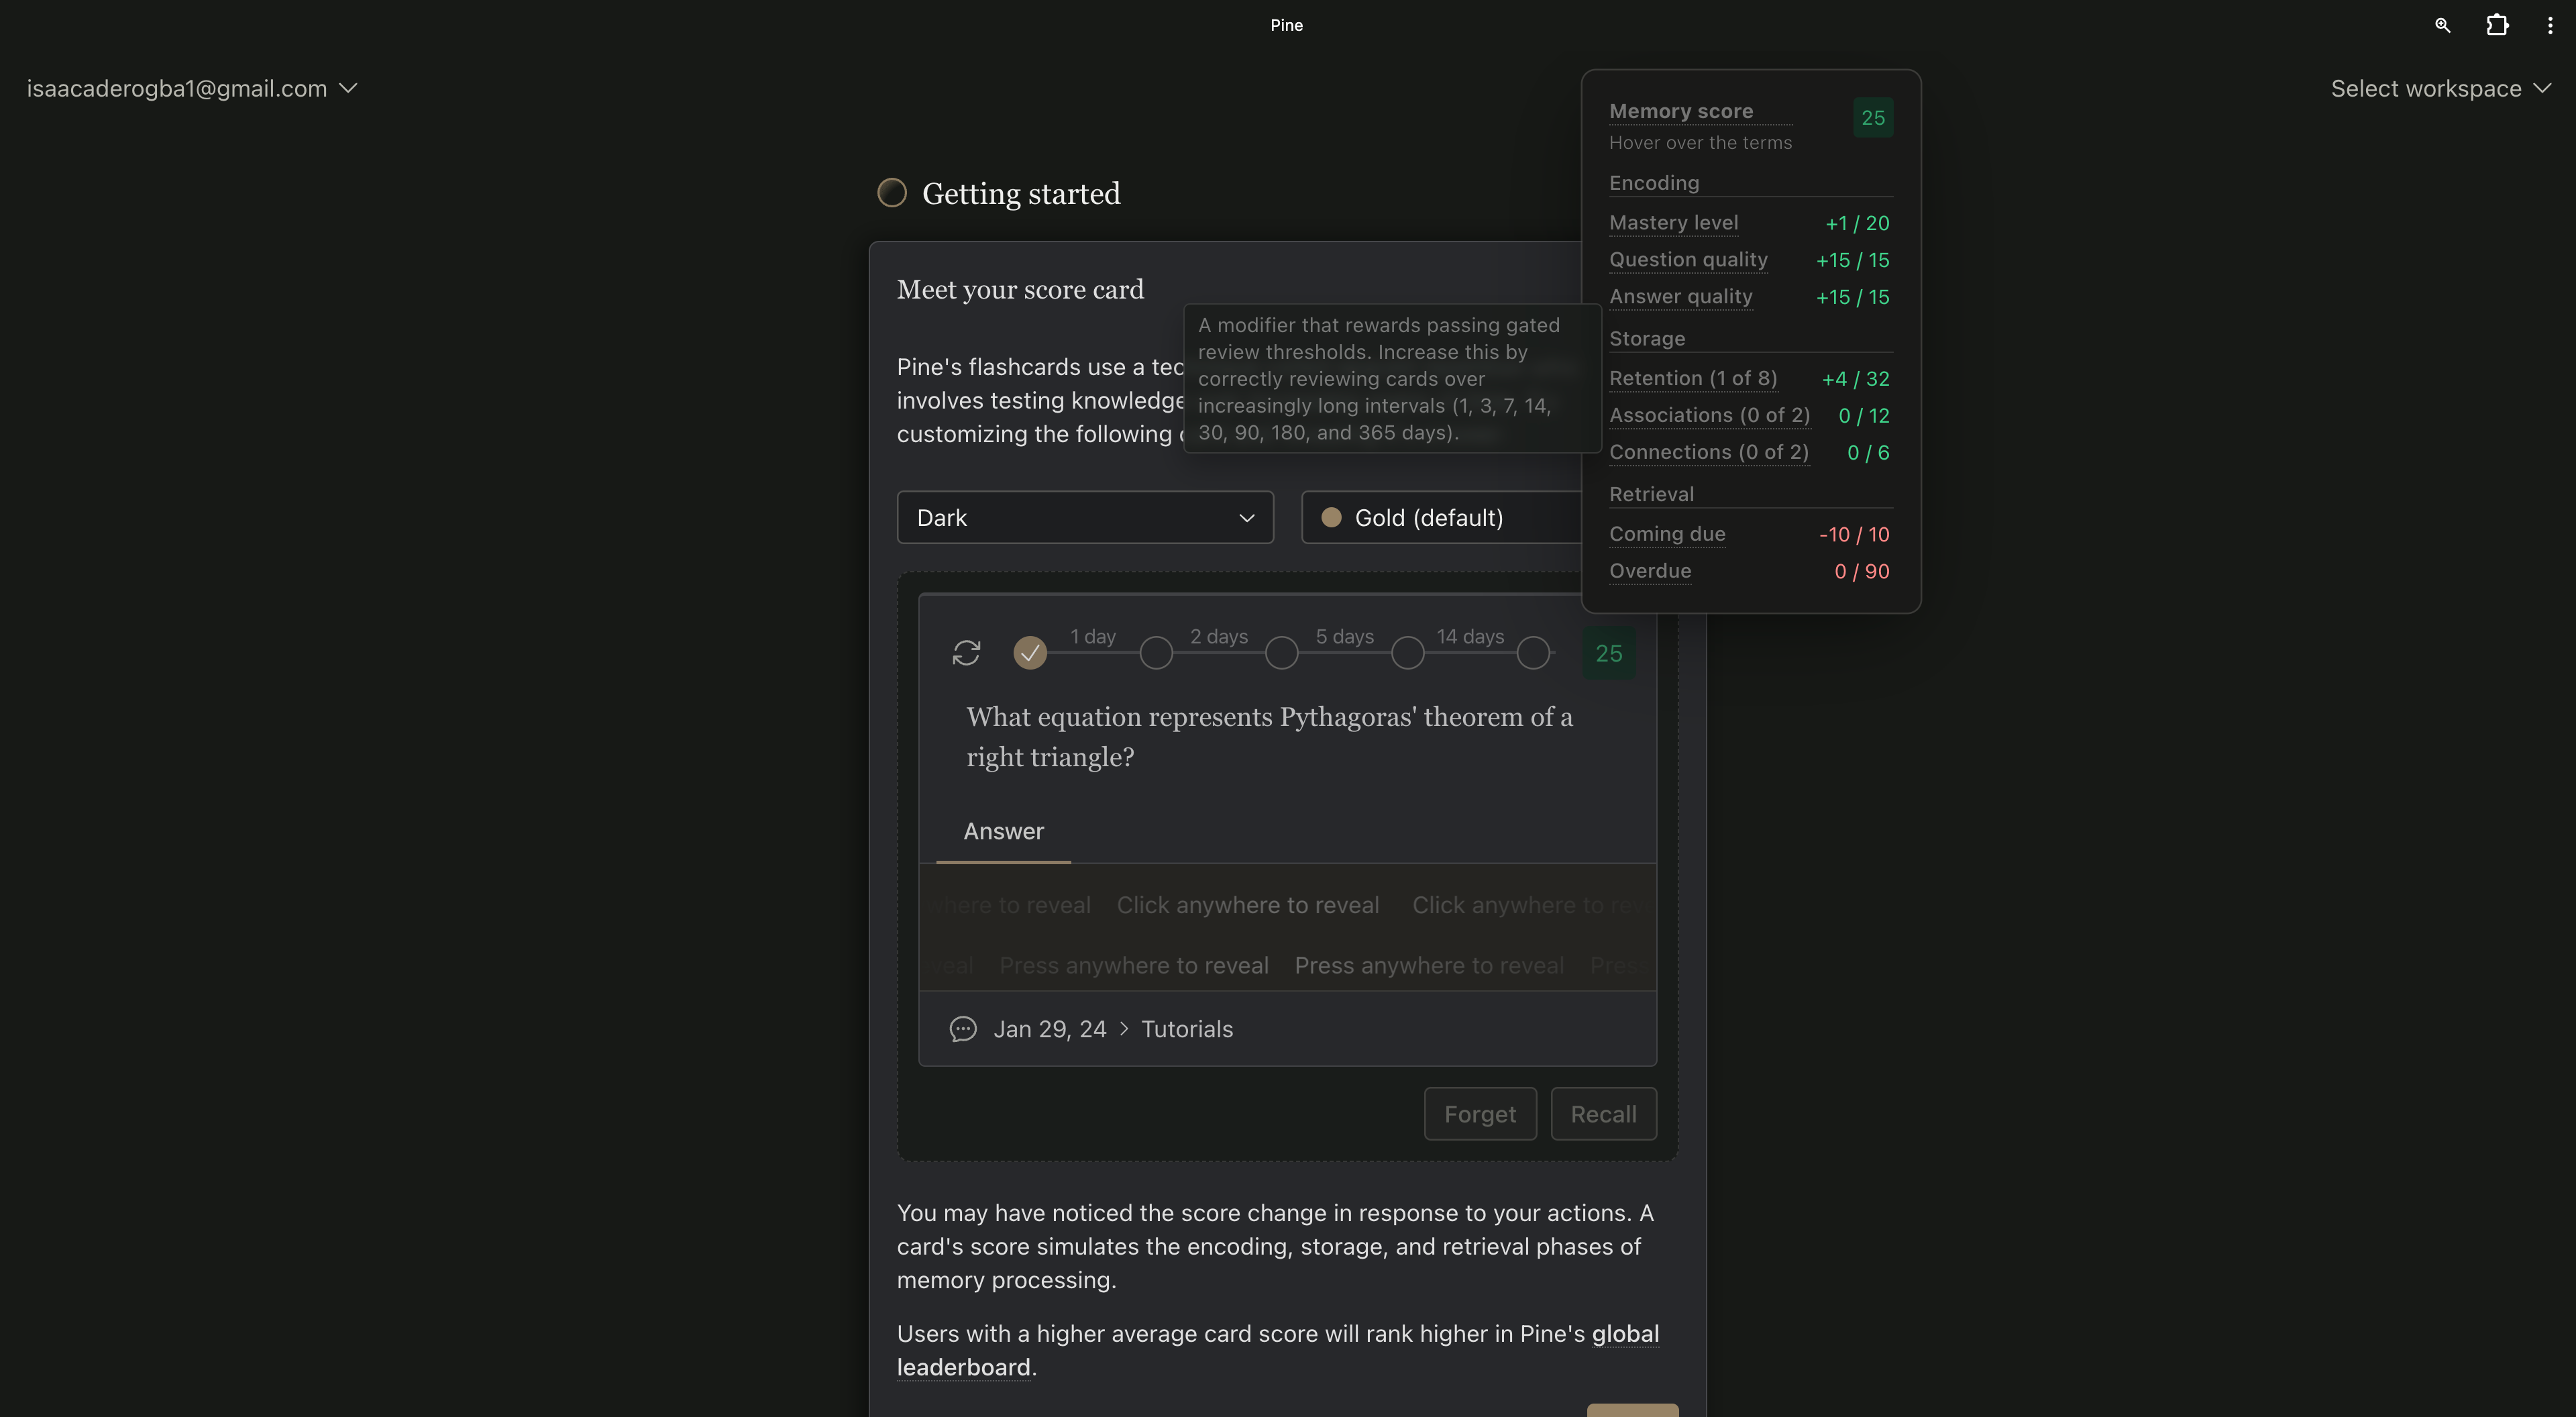Image resolution: width=2576 pixels, height=1417 pixels.
Task: Click the comment bubble icon on card footer
Action: pyautogui.click(x=962, y=1029)
